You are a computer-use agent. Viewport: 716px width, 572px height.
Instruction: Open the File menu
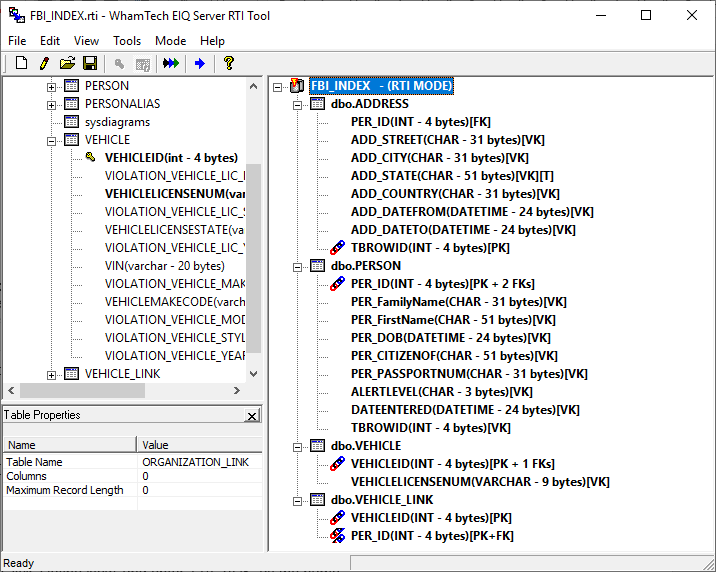pos(17,41)
